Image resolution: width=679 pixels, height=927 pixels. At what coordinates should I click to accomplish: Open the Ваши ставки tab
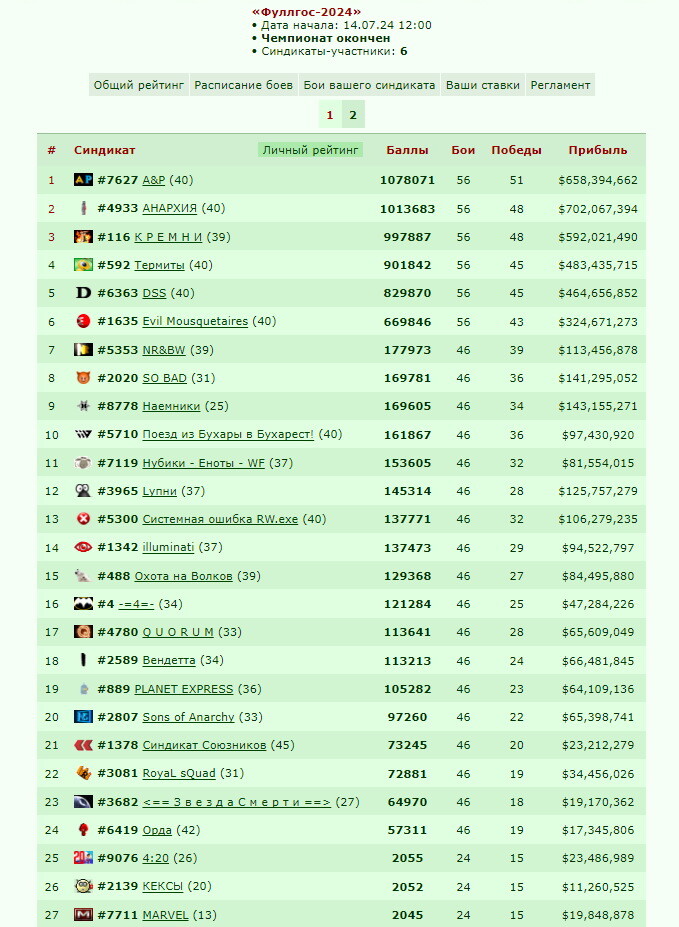pyautogui.click(x=483, y=85)
